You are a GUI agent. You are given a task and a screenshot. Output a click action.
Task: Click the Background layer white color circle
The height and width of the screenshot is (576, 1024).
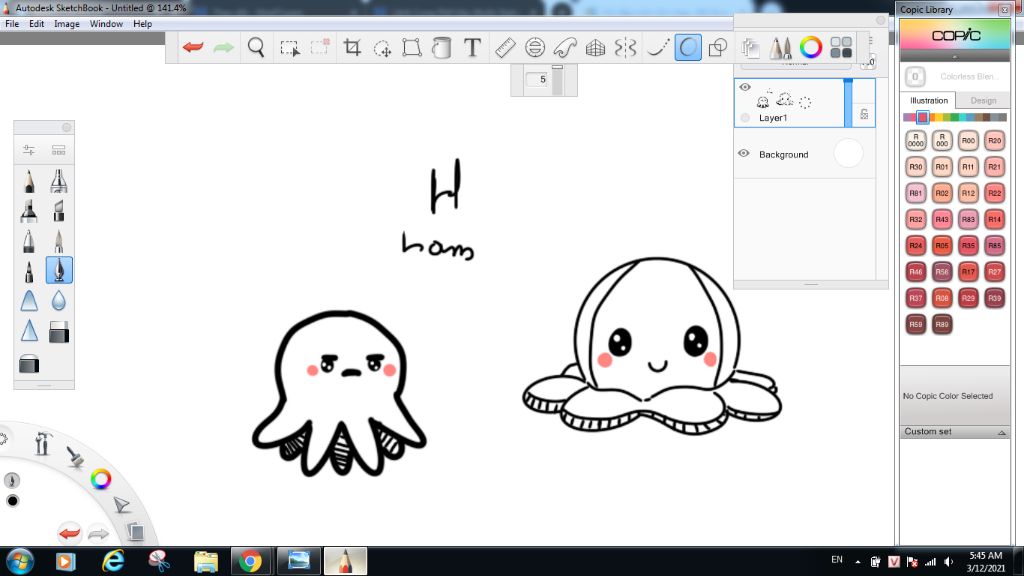848,153
